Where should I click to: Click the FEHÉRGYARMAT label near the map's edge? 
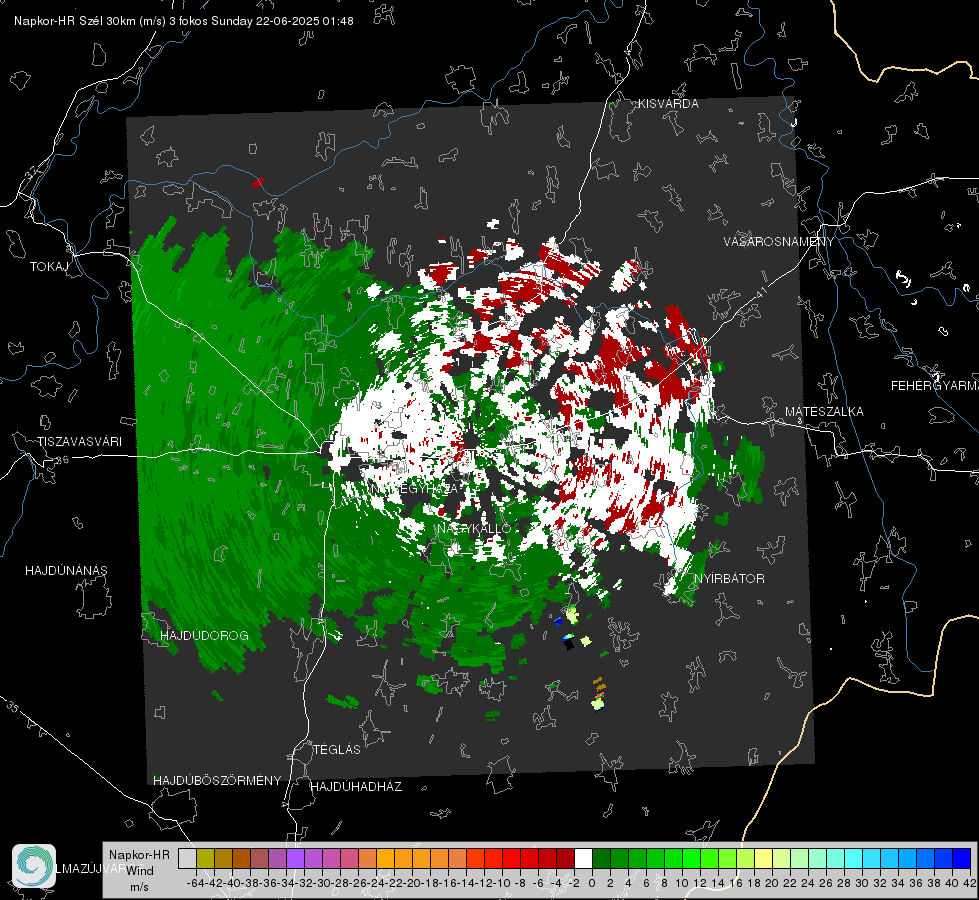pyautogui.click(x=935, y=386)
